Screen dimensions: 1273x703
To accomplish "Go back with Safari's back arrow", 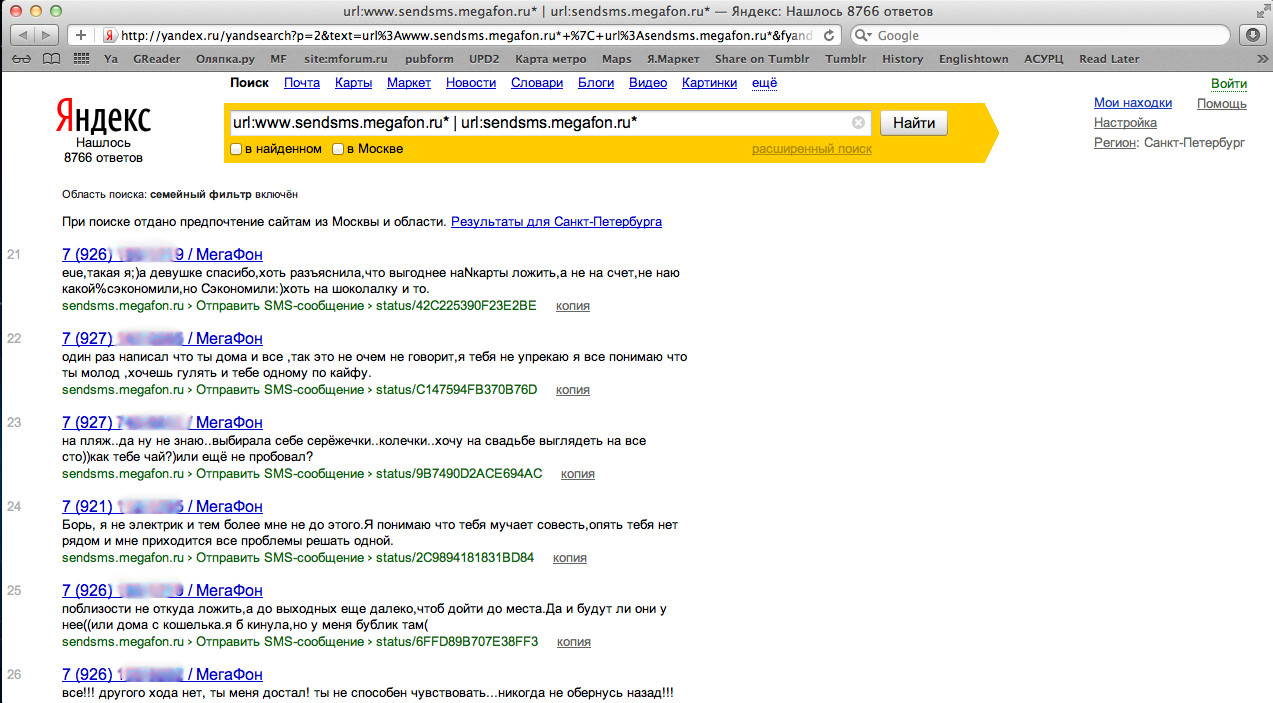I will [x=22, y=35].
